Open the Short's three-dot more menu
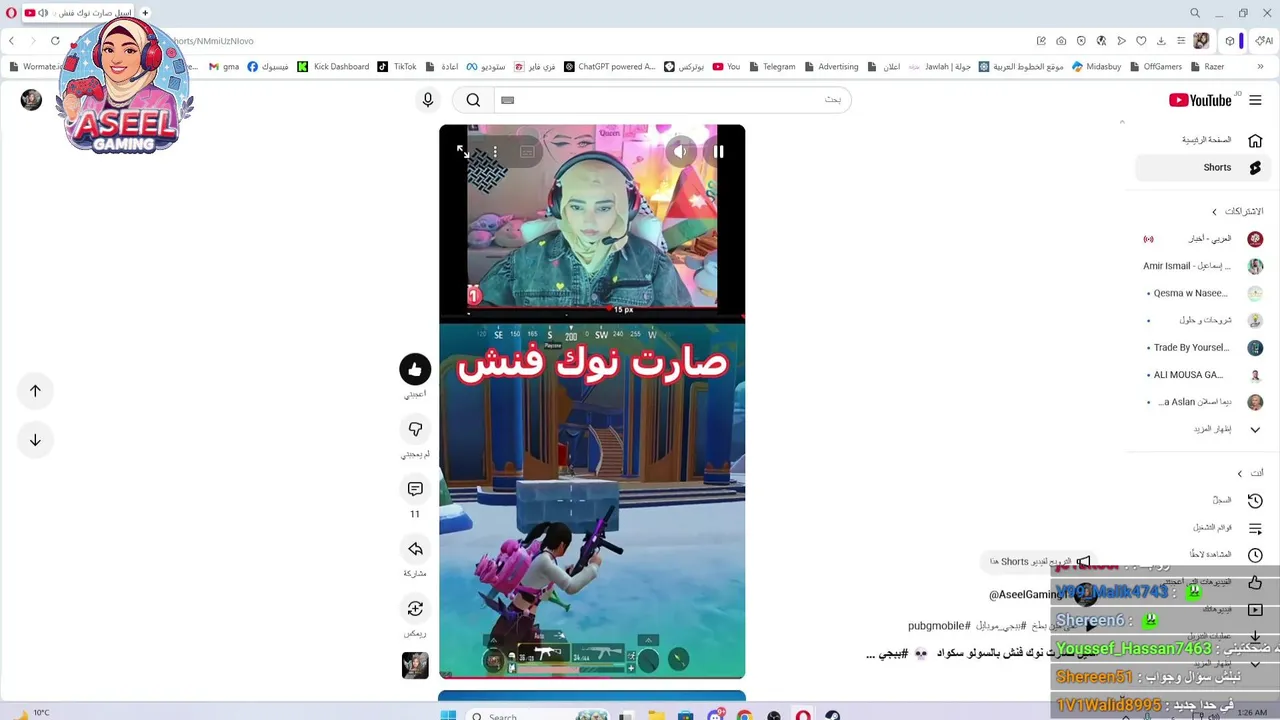This screenshot has width=1280, height=720. [495, 152]
